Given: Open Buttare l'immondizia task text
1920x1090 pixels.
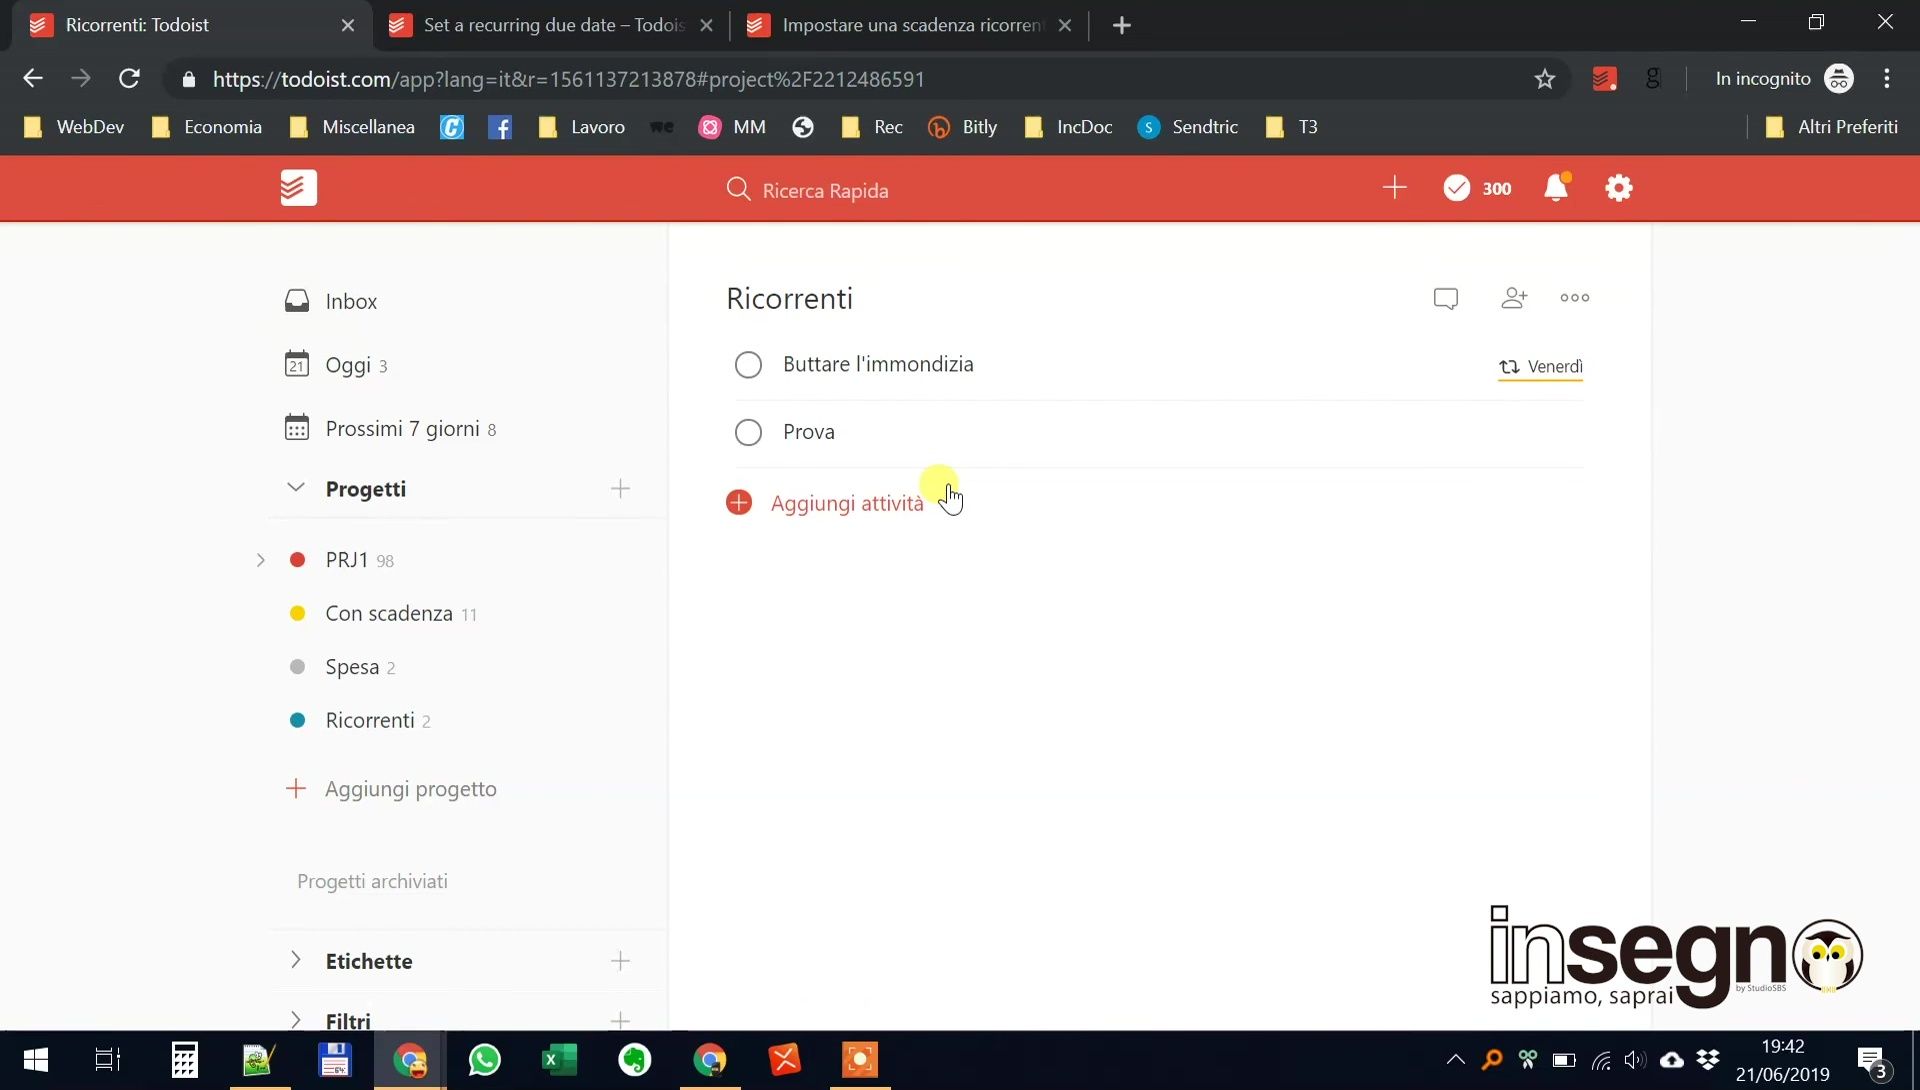Looking at the screenshot, I should [x=878, y=364].
